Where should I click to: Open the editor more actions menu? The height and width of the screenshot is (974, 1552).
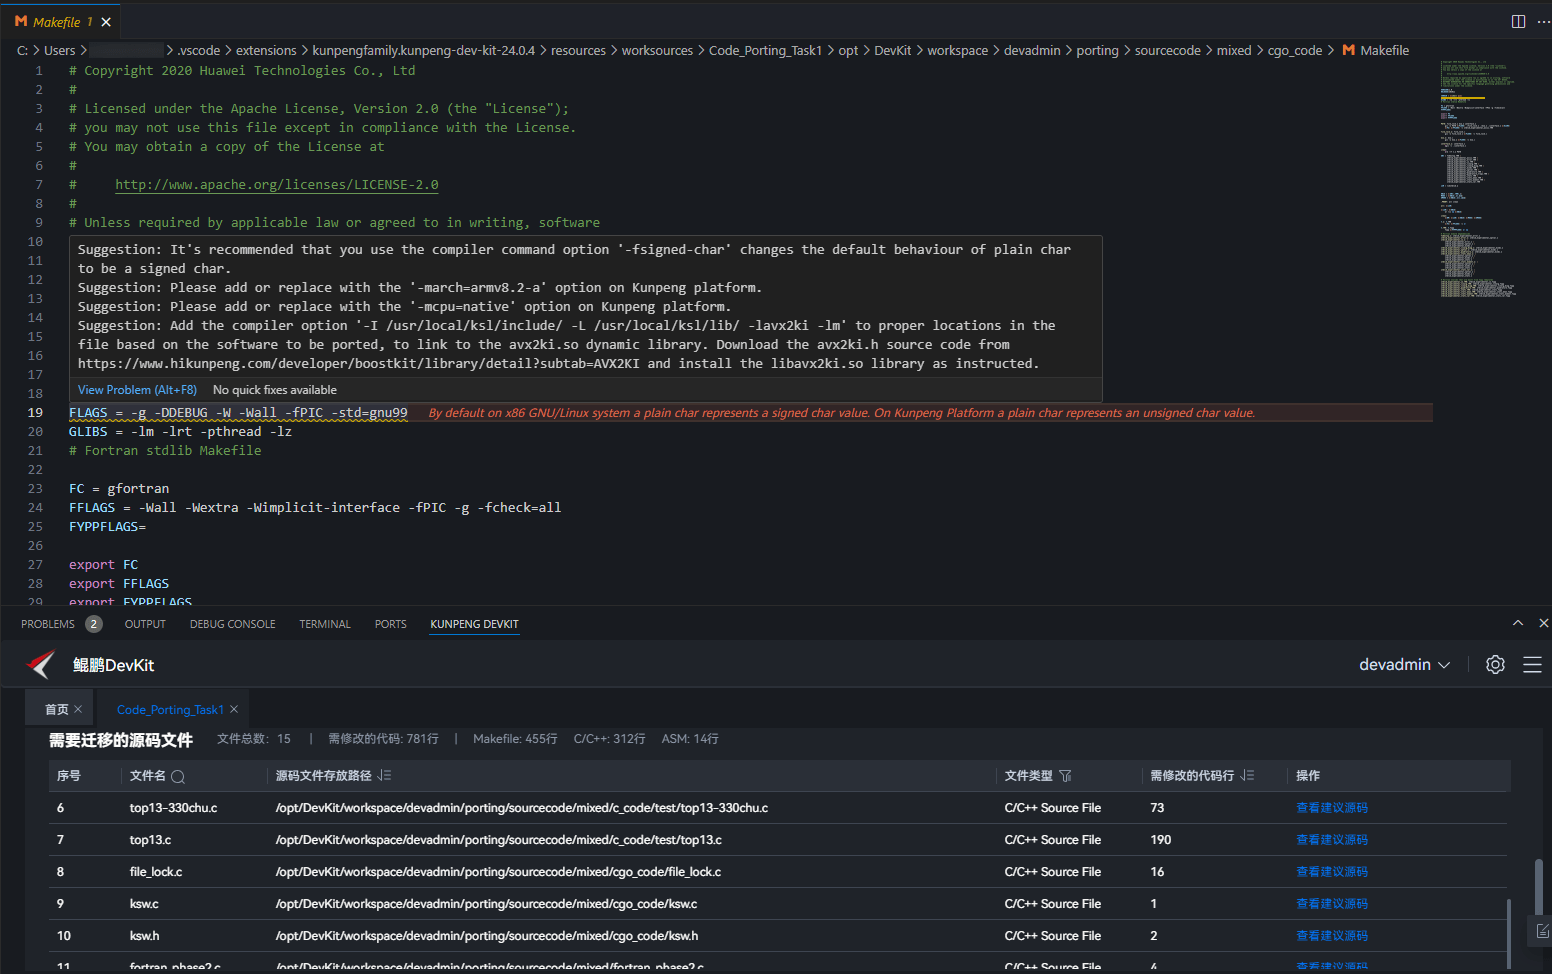point(1543,21)
